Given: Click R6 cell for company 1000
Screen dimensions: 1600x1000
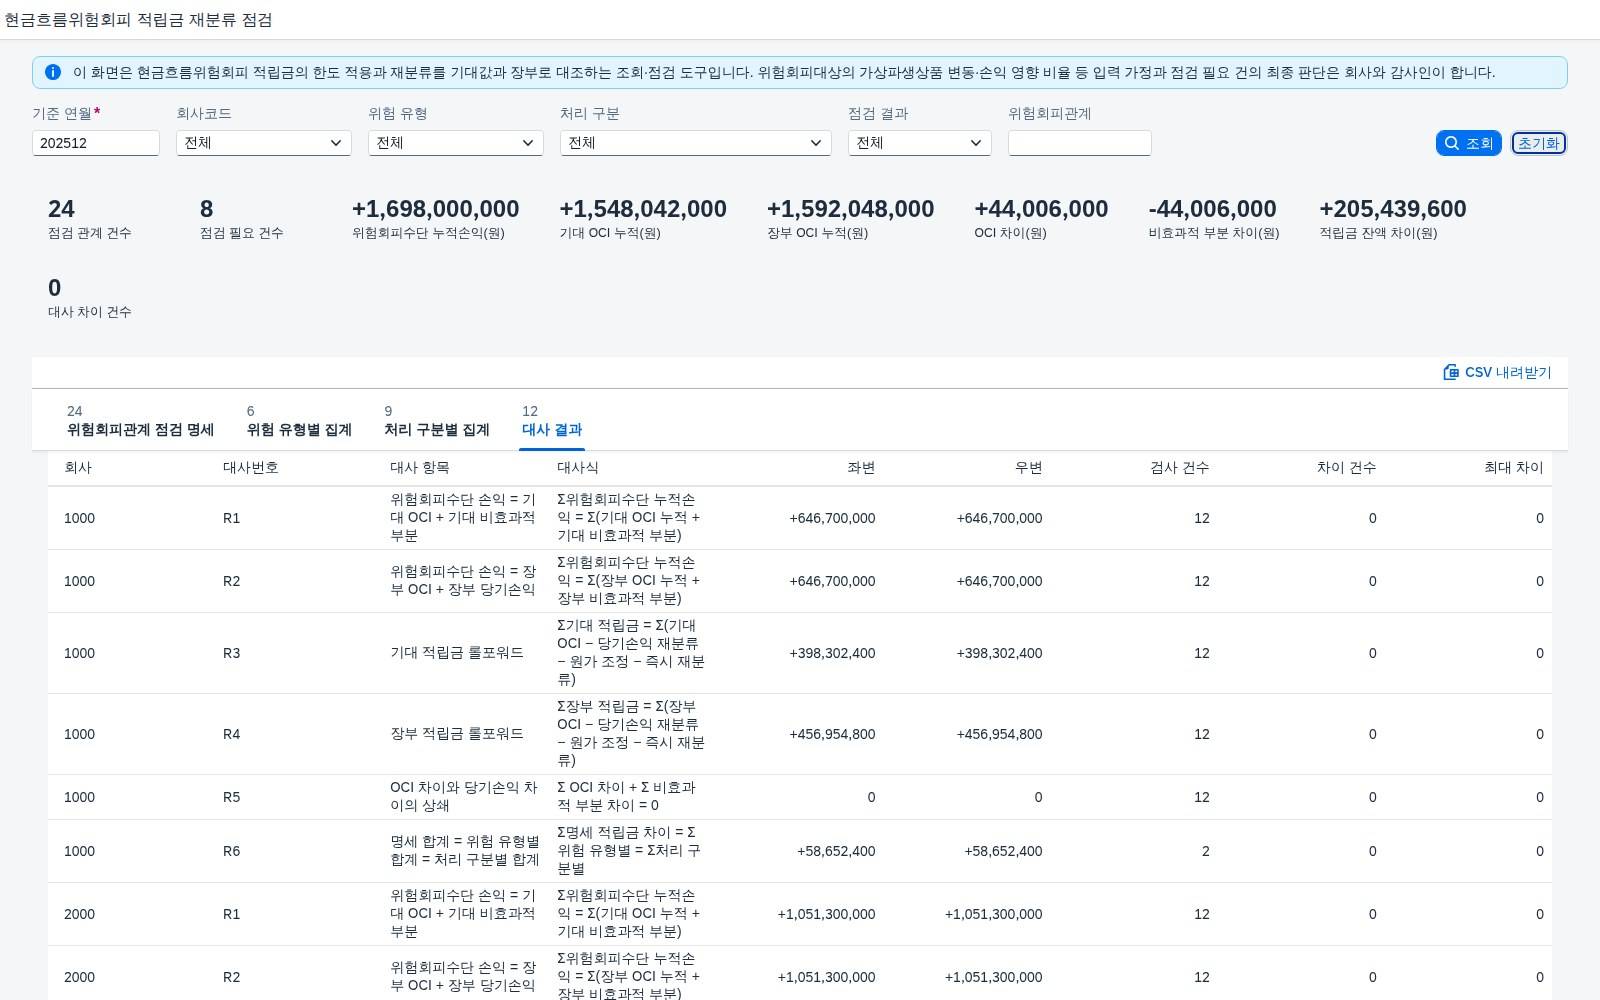Looking at the screenshot, I should [x=232, y=851].
